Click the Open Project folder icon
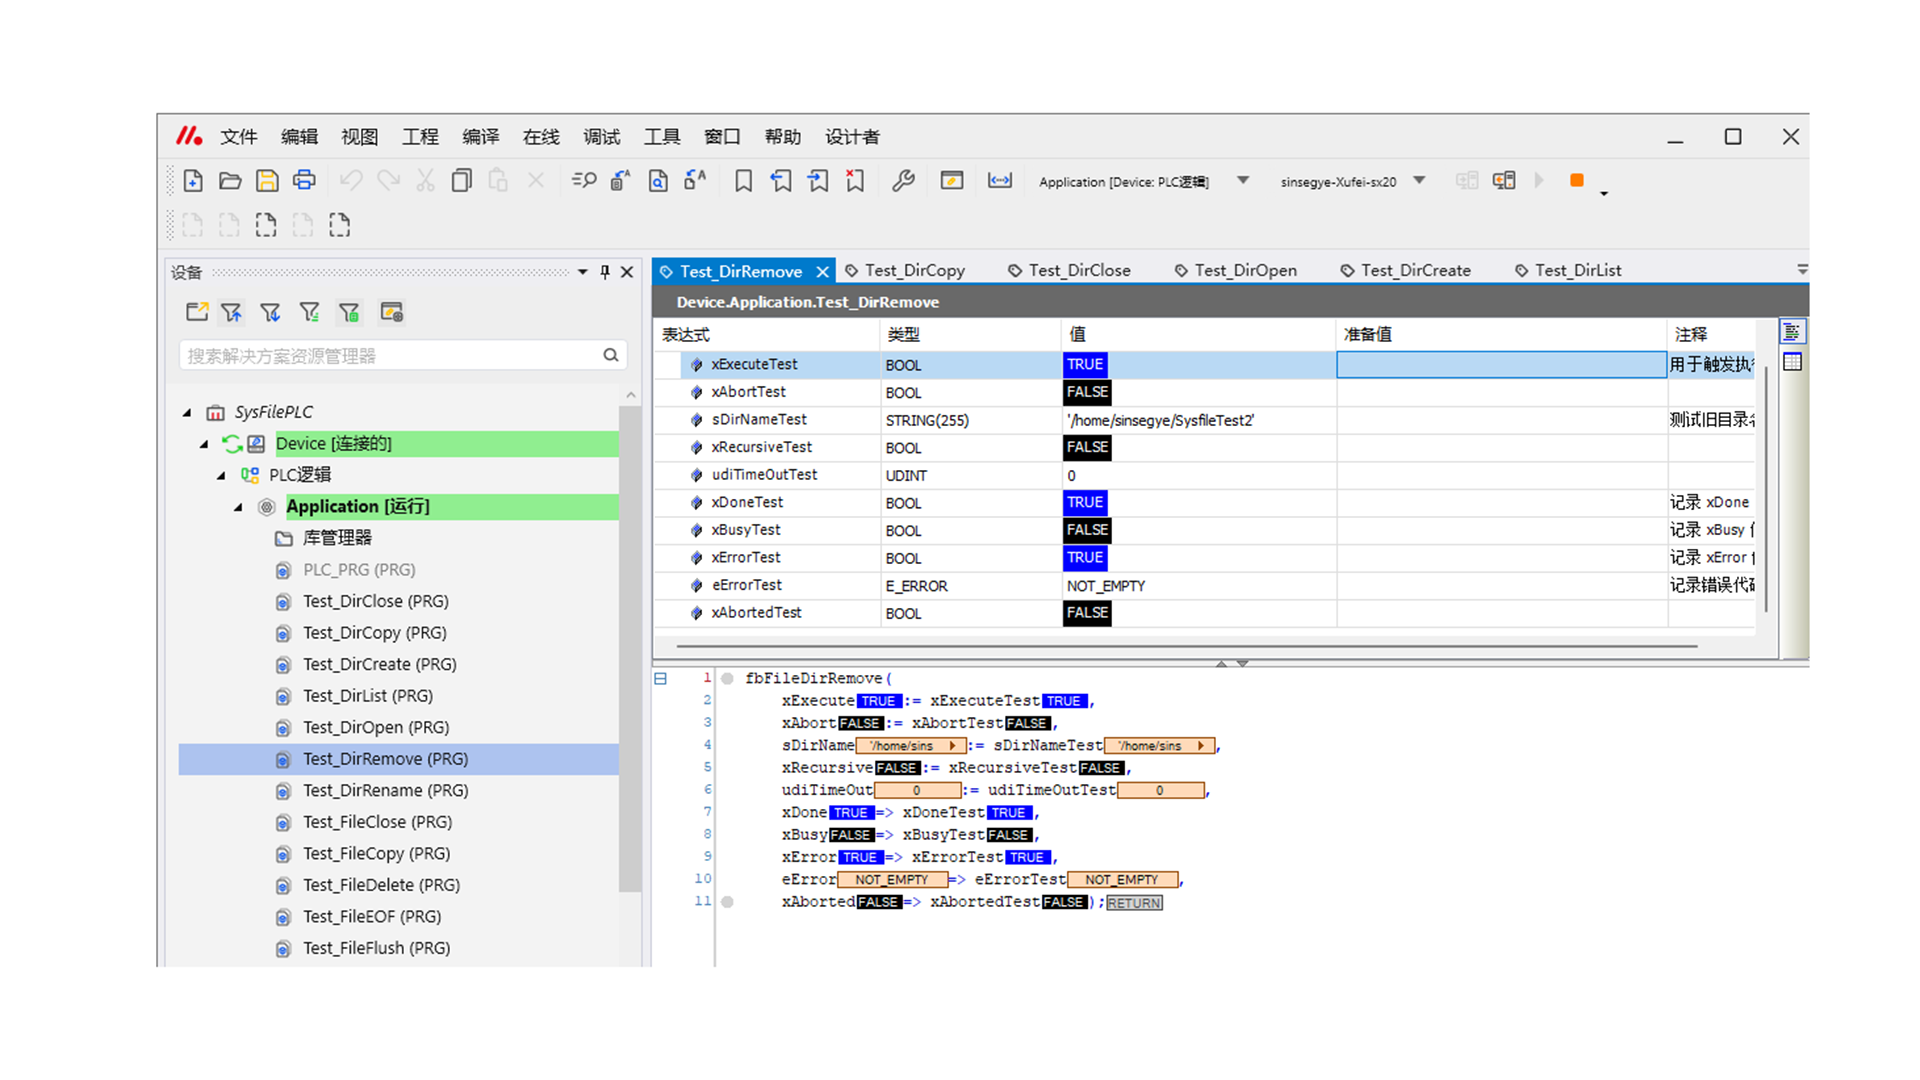Screen dimensions: 1920x1080 pos(230,181)
